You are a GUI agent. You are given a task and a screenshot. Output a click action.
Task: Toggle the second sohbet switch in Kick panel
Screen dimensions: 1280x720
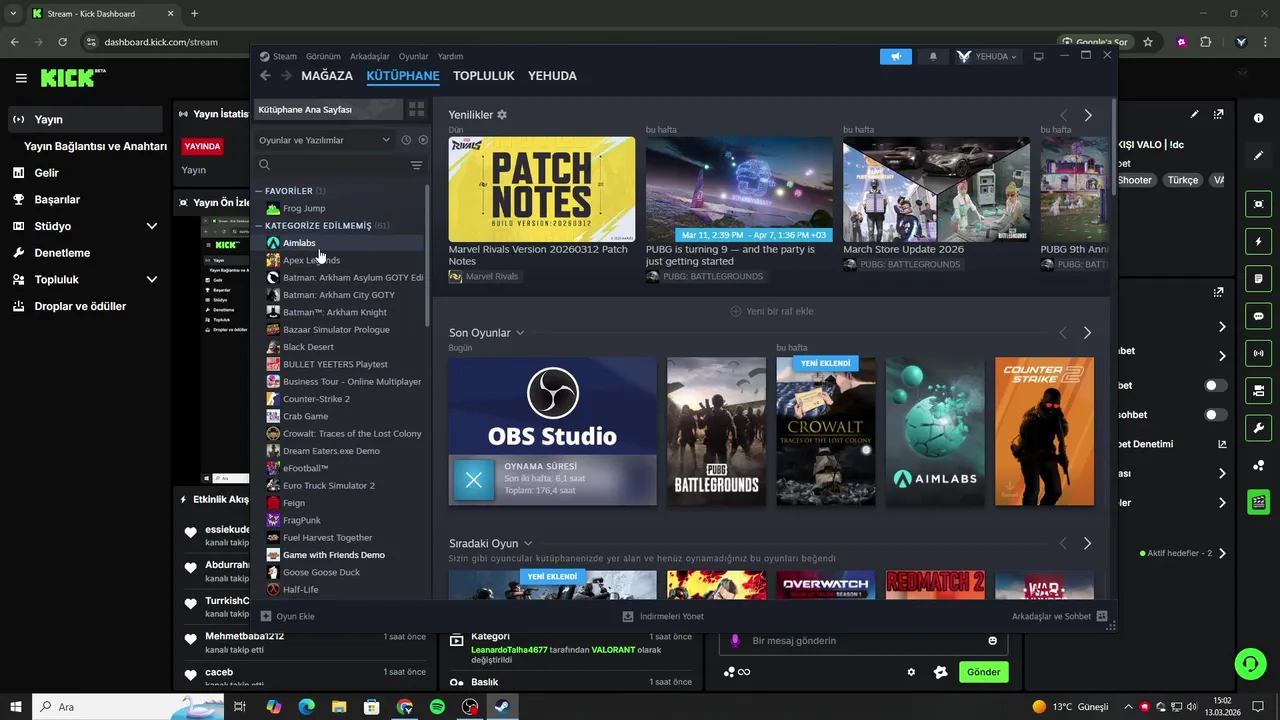(1215, 414)
